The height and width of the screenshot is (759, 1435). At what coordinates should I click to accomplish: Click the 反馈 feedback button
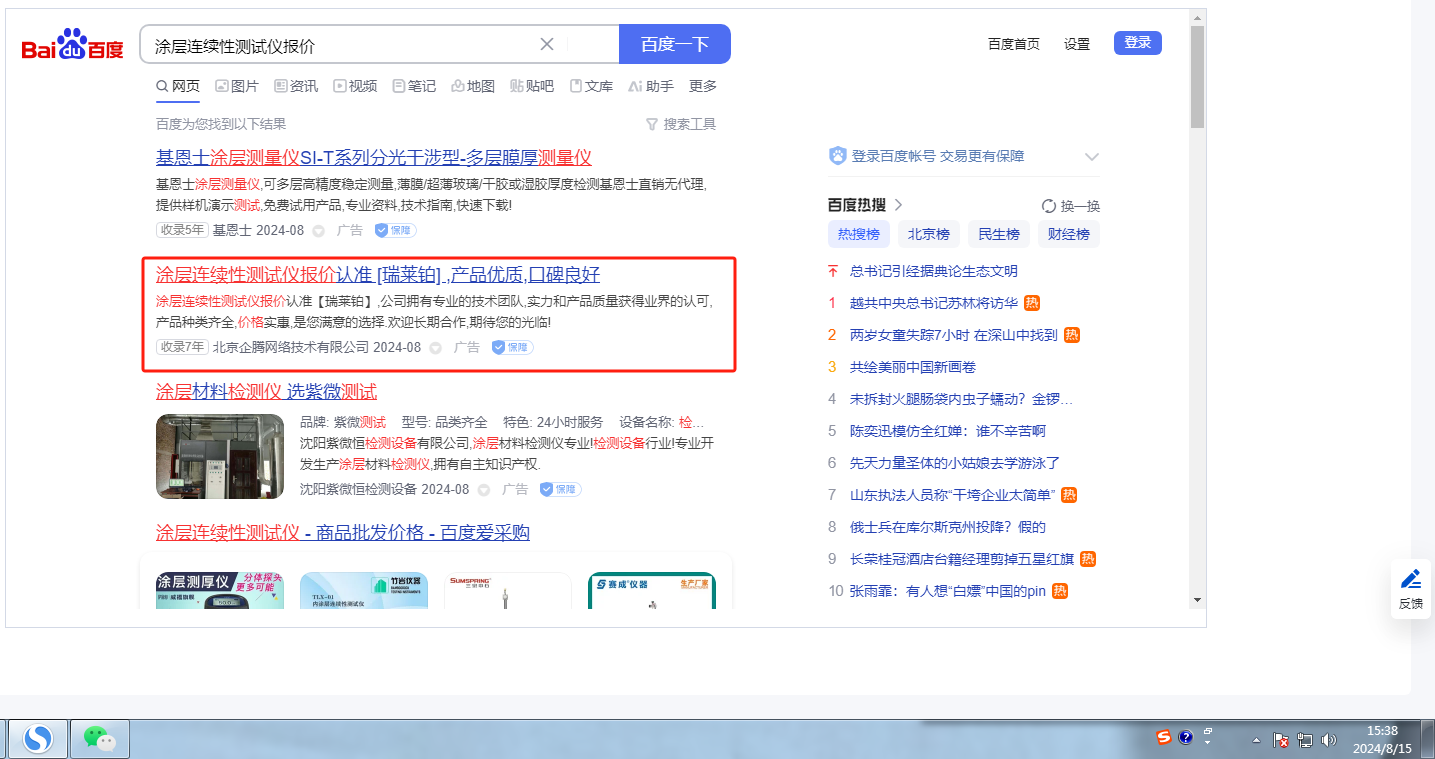(1411, 589)
